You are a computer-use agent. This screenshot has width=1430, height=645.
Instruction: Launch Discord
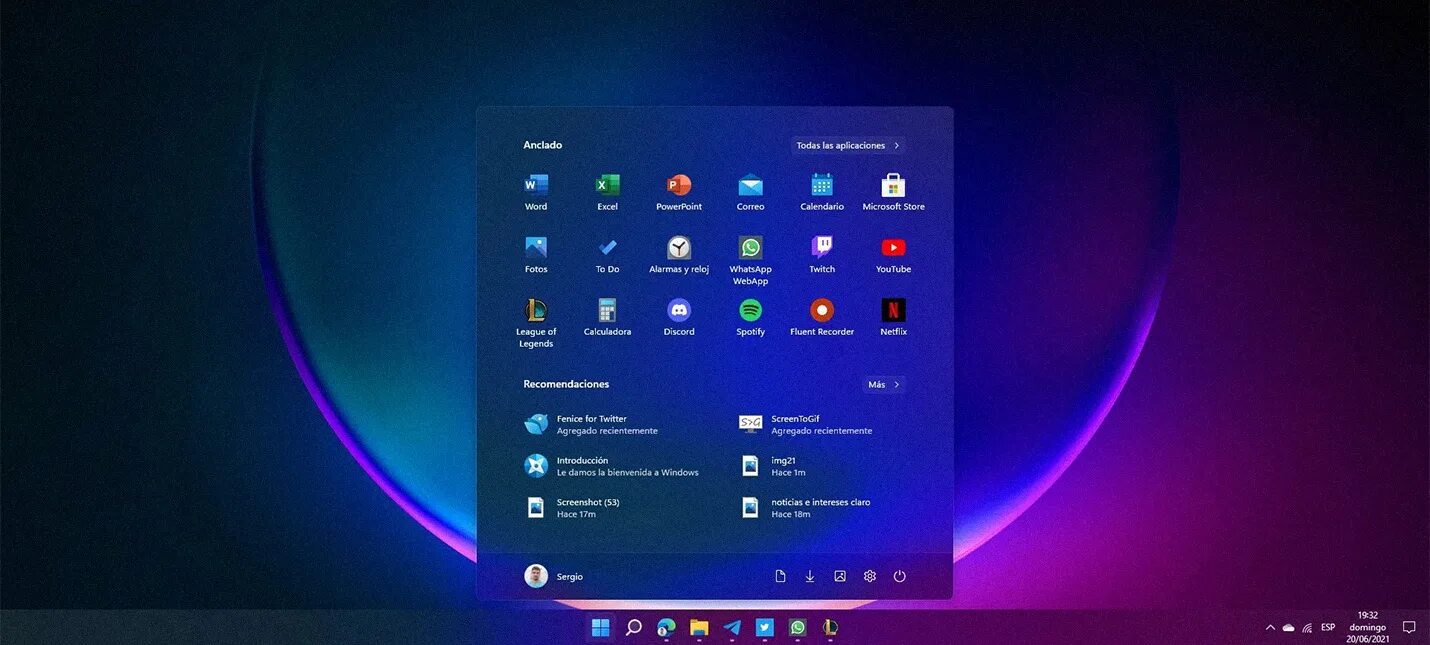(679, 317)
